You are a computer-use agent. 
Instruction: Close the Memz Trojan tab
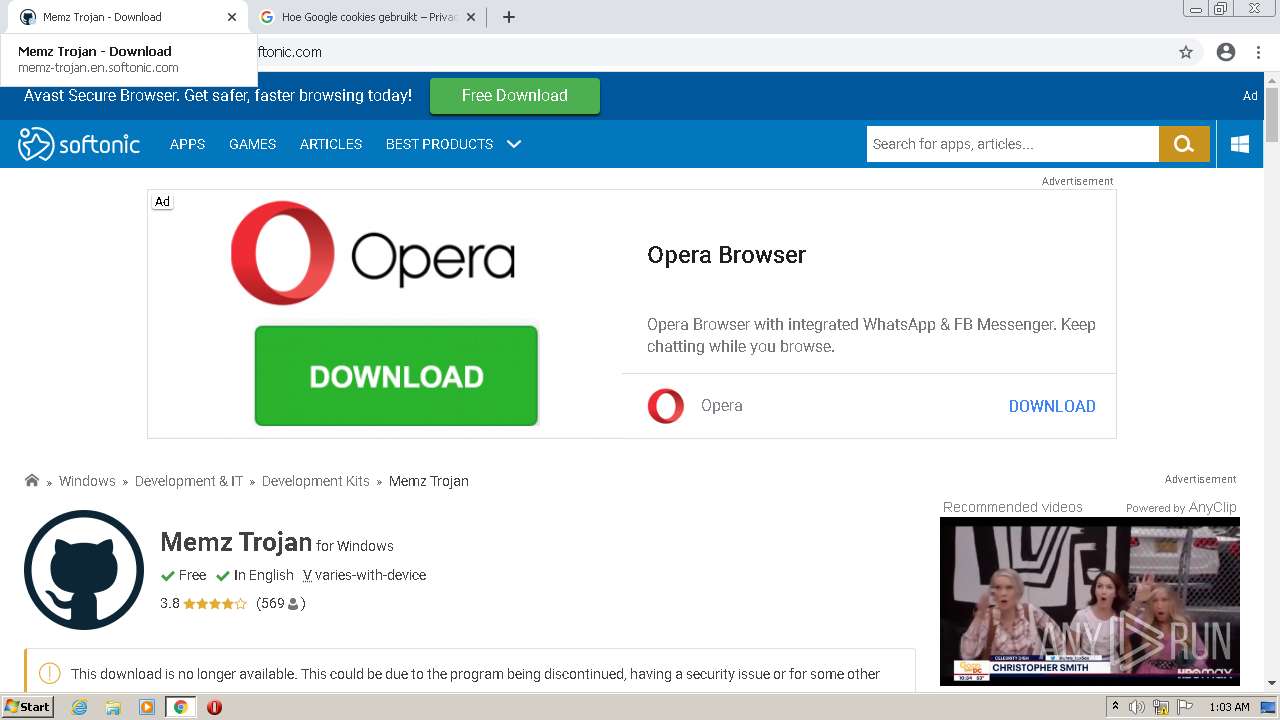coord(233,17)
